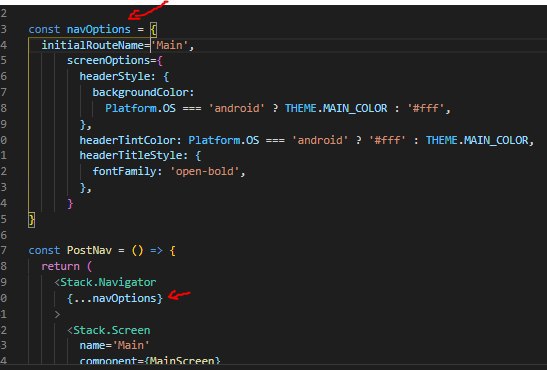Screen dimensions: 547x370
Task: Click the yellow opening brace after navOptions =
Action: click(x=153, y=29)
